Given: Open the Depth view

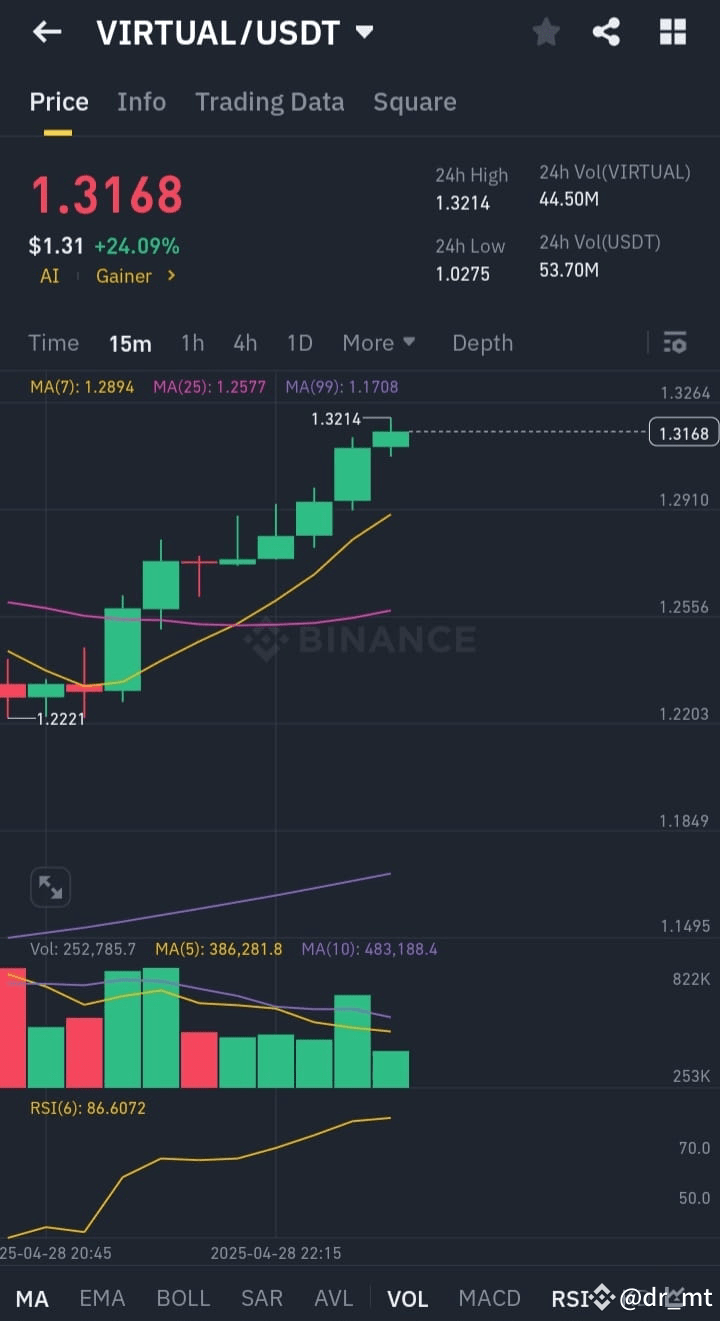Looking at the screenshot, I should tap(482, 343).
